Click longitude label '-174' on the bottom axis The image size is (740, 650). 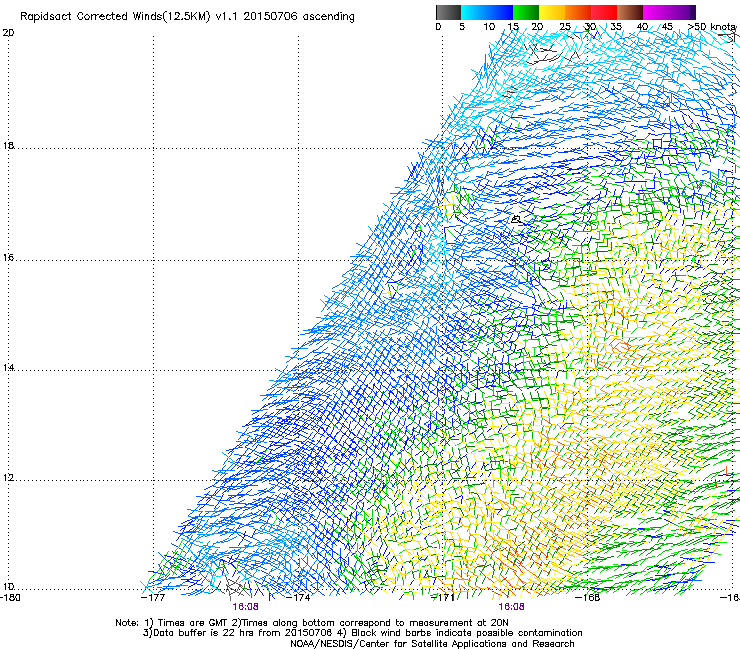(x=298, y=597)
